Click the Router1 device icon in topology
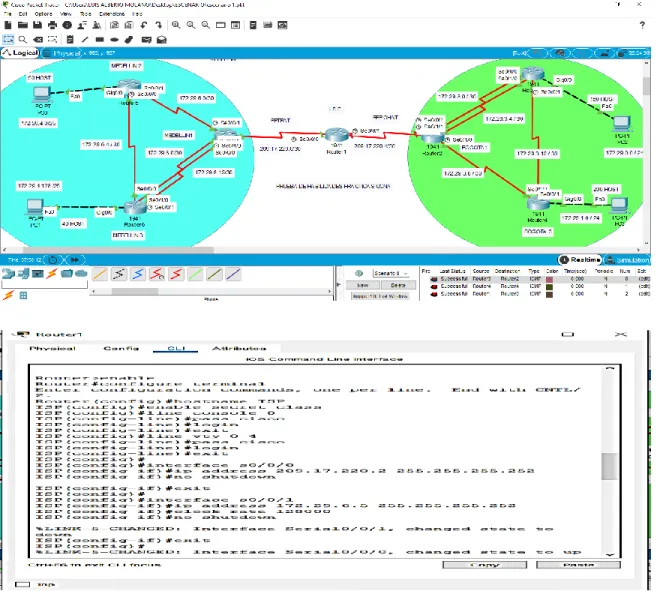This screenshot has width=657, height=591. point(336,135)
